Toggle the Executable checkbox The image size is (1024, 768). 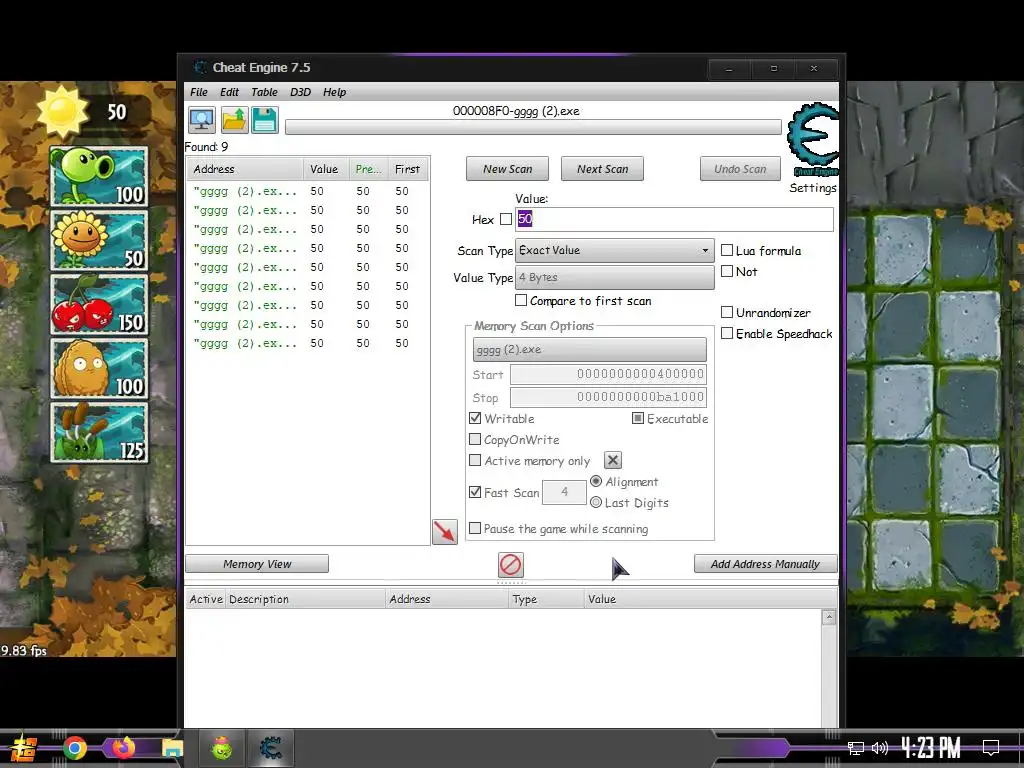click(x=638, y=418)
